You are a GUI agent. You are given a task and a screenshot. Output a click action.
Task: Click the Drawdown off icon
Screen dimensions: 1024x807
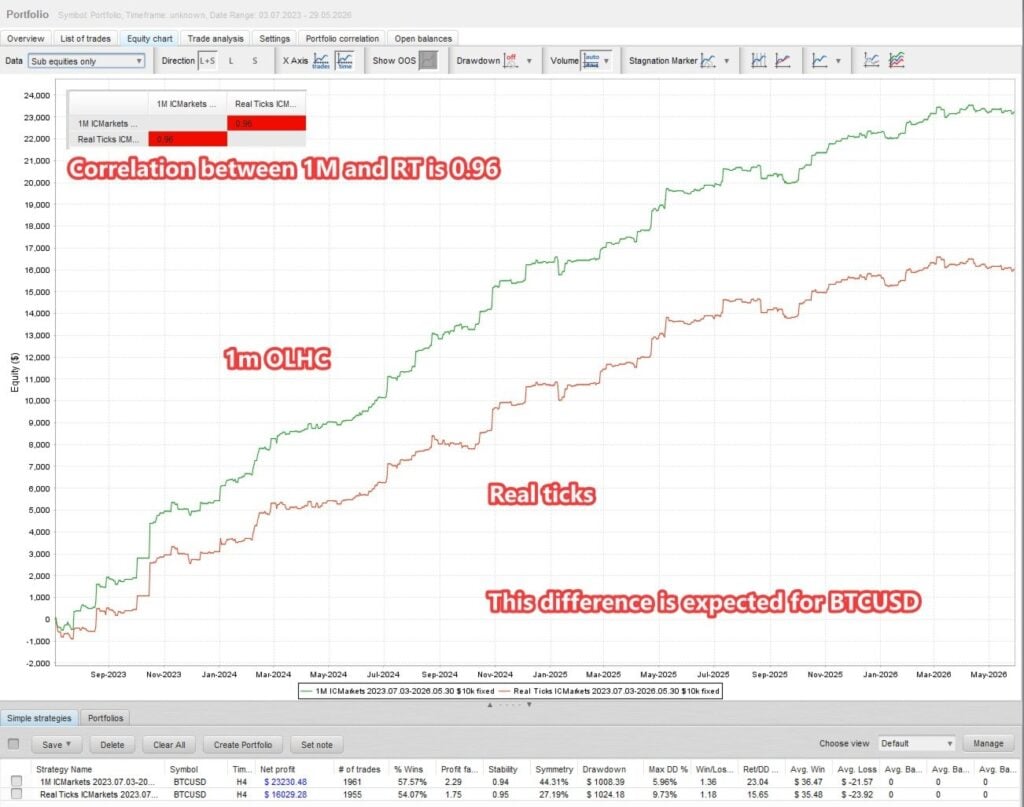(511, 61)
